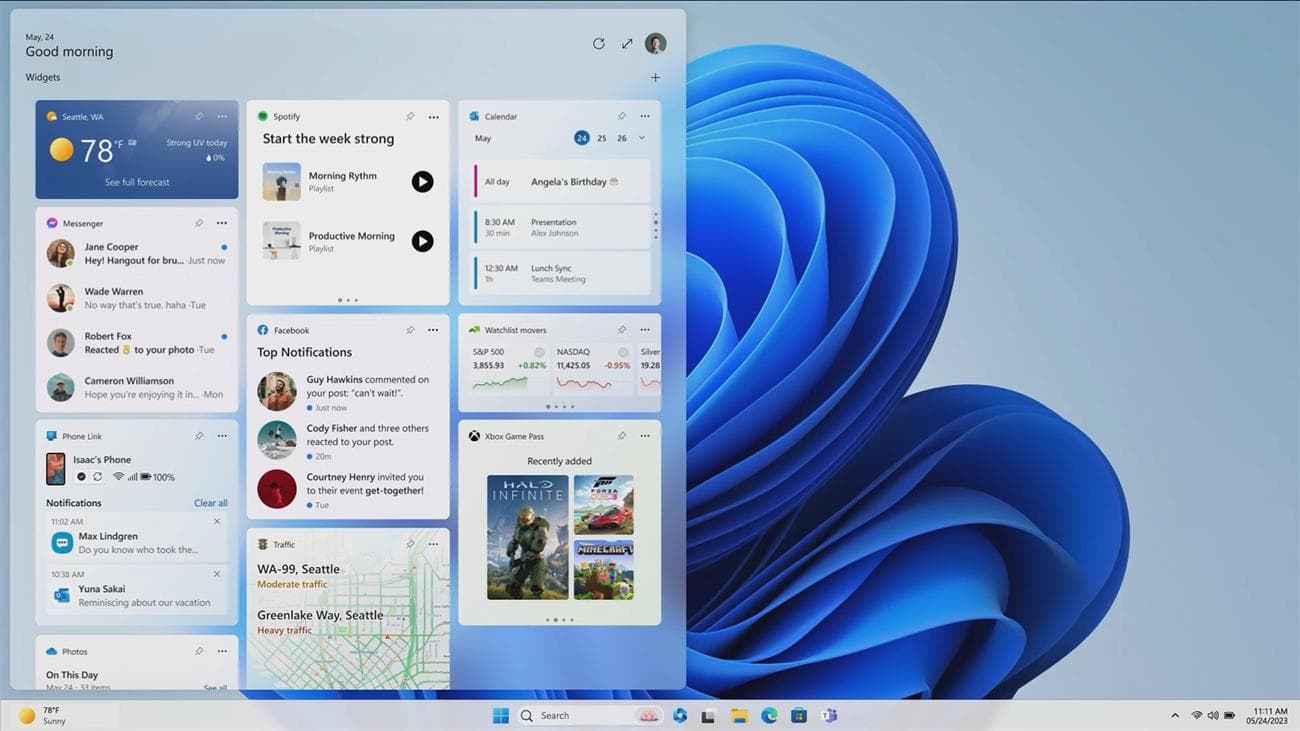
Task: Open your profile avatar at the top
Action: pos(655,43)
